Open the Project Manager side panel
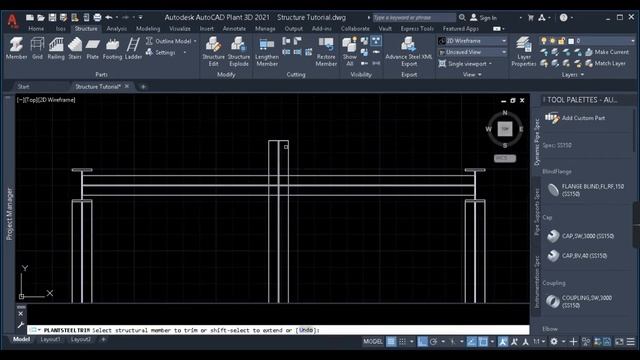The image size is (640, 360). [x=9, y=213]
